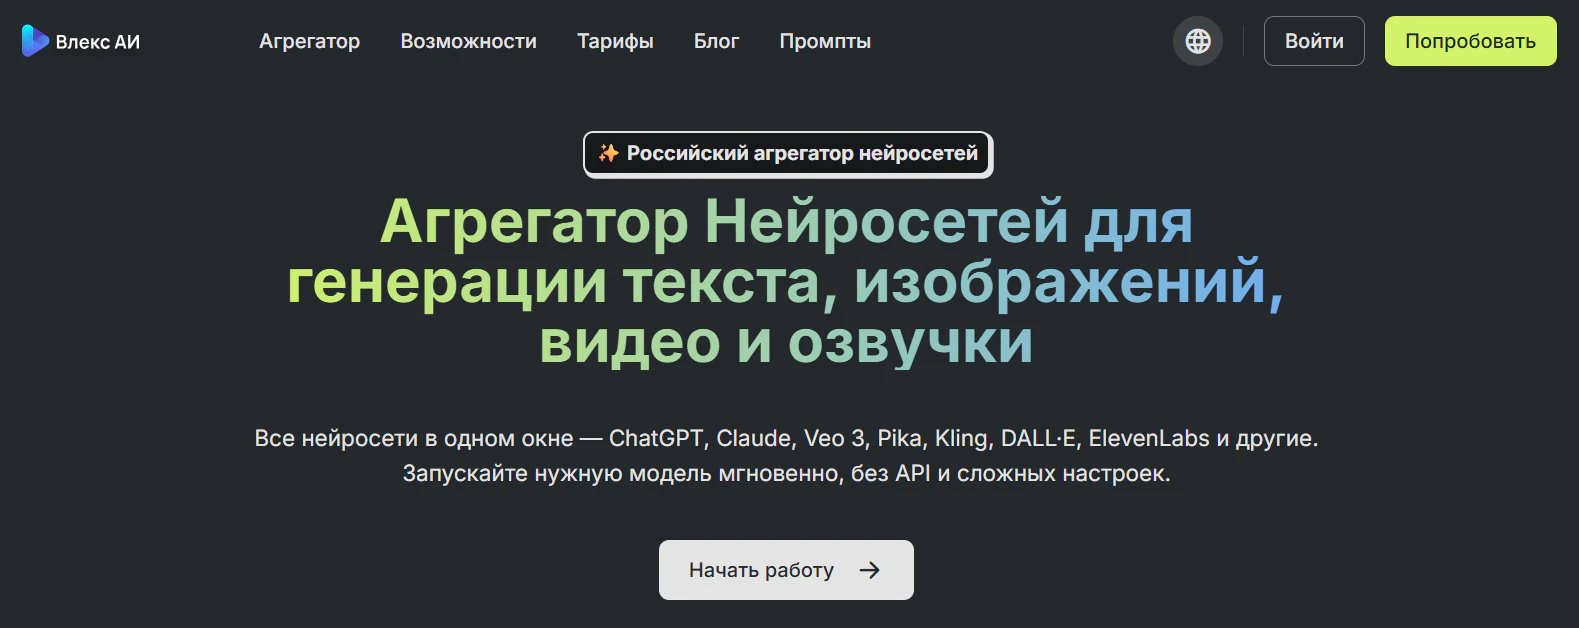Click the heading line генерации текста, изображений
The image size is (1579, 628).
785,282
